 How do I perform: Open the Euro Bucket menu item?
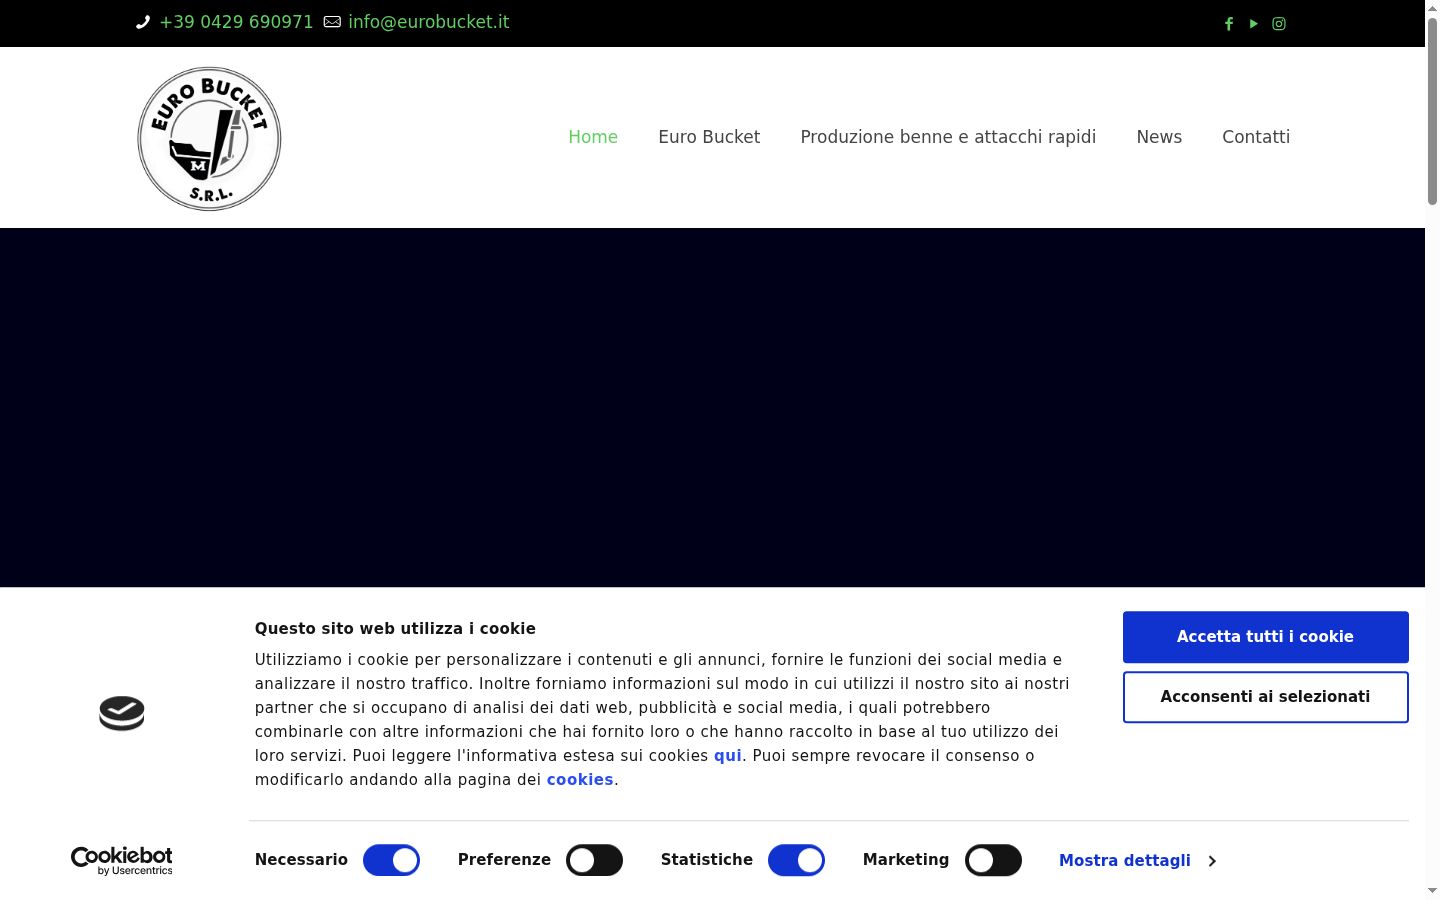coord(709,137)
